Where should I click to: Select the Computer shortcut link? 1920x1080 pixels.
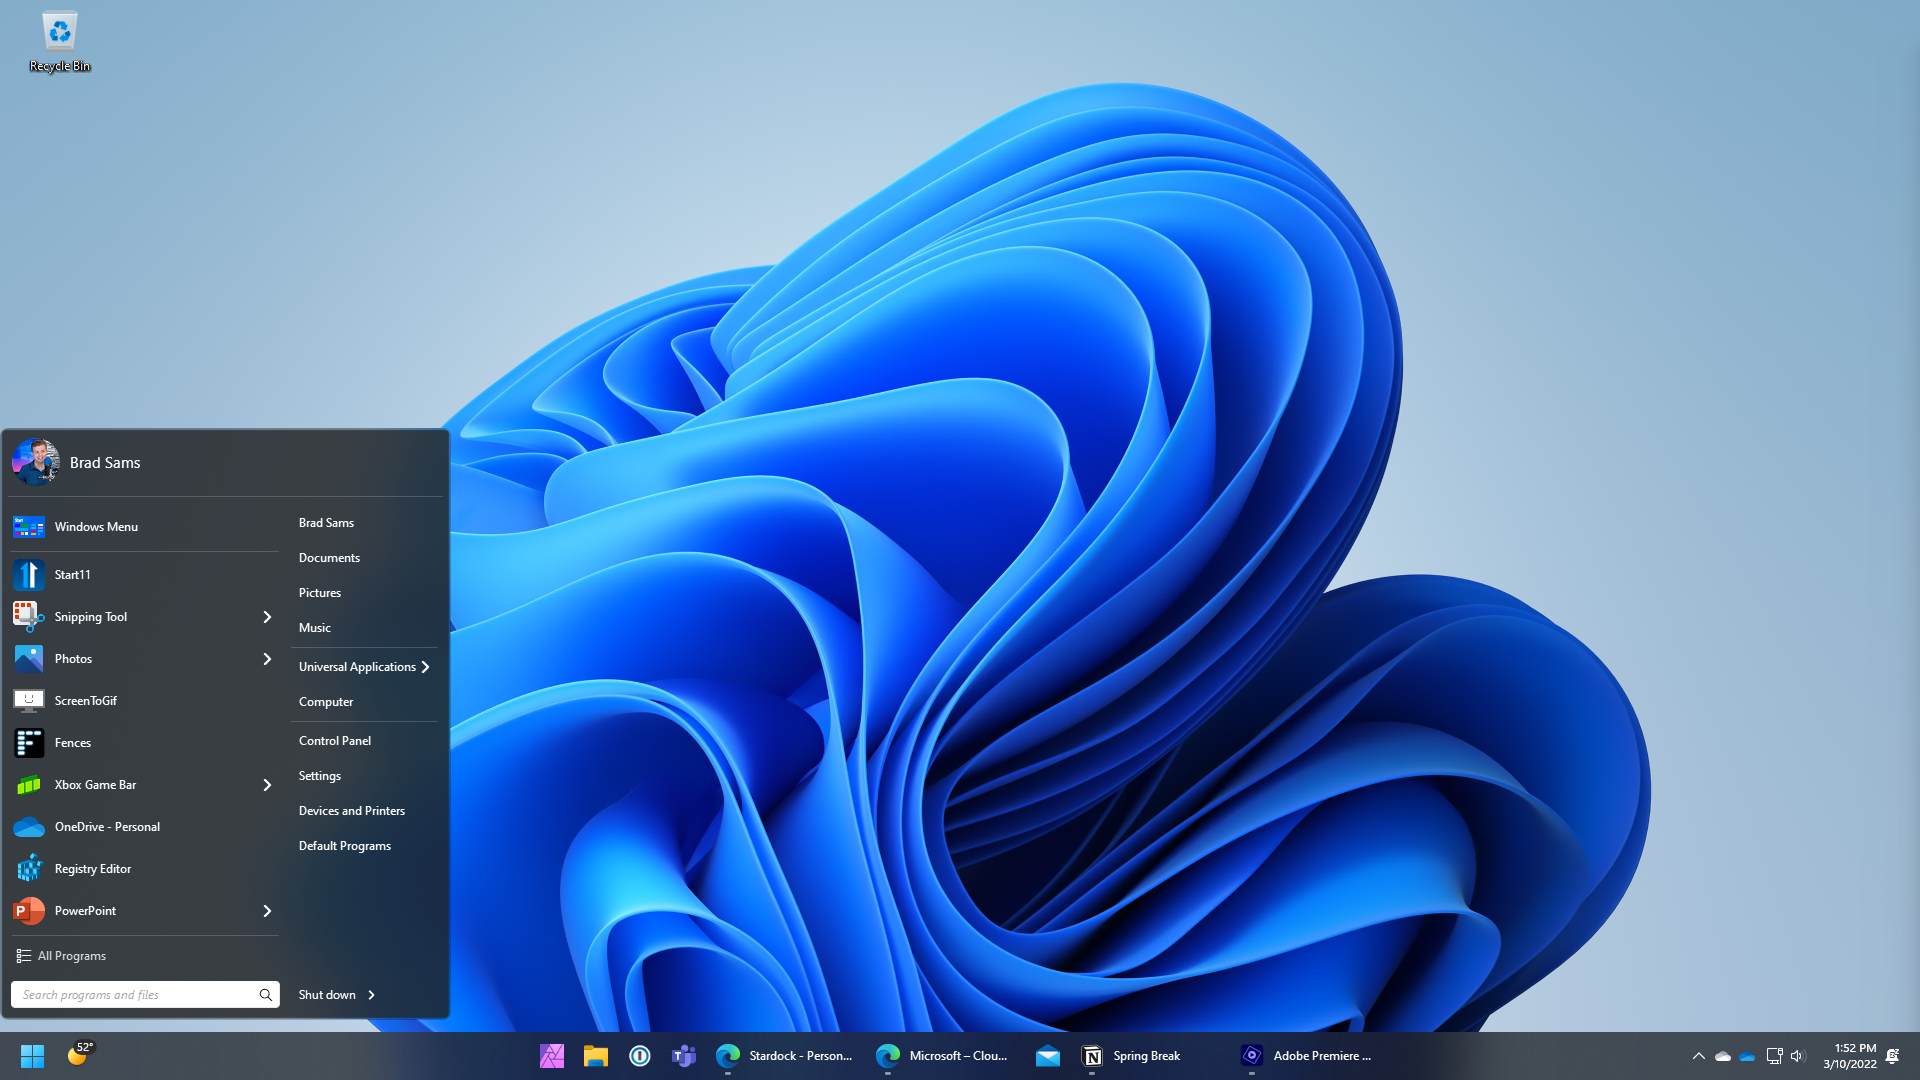tap(326, 700)
